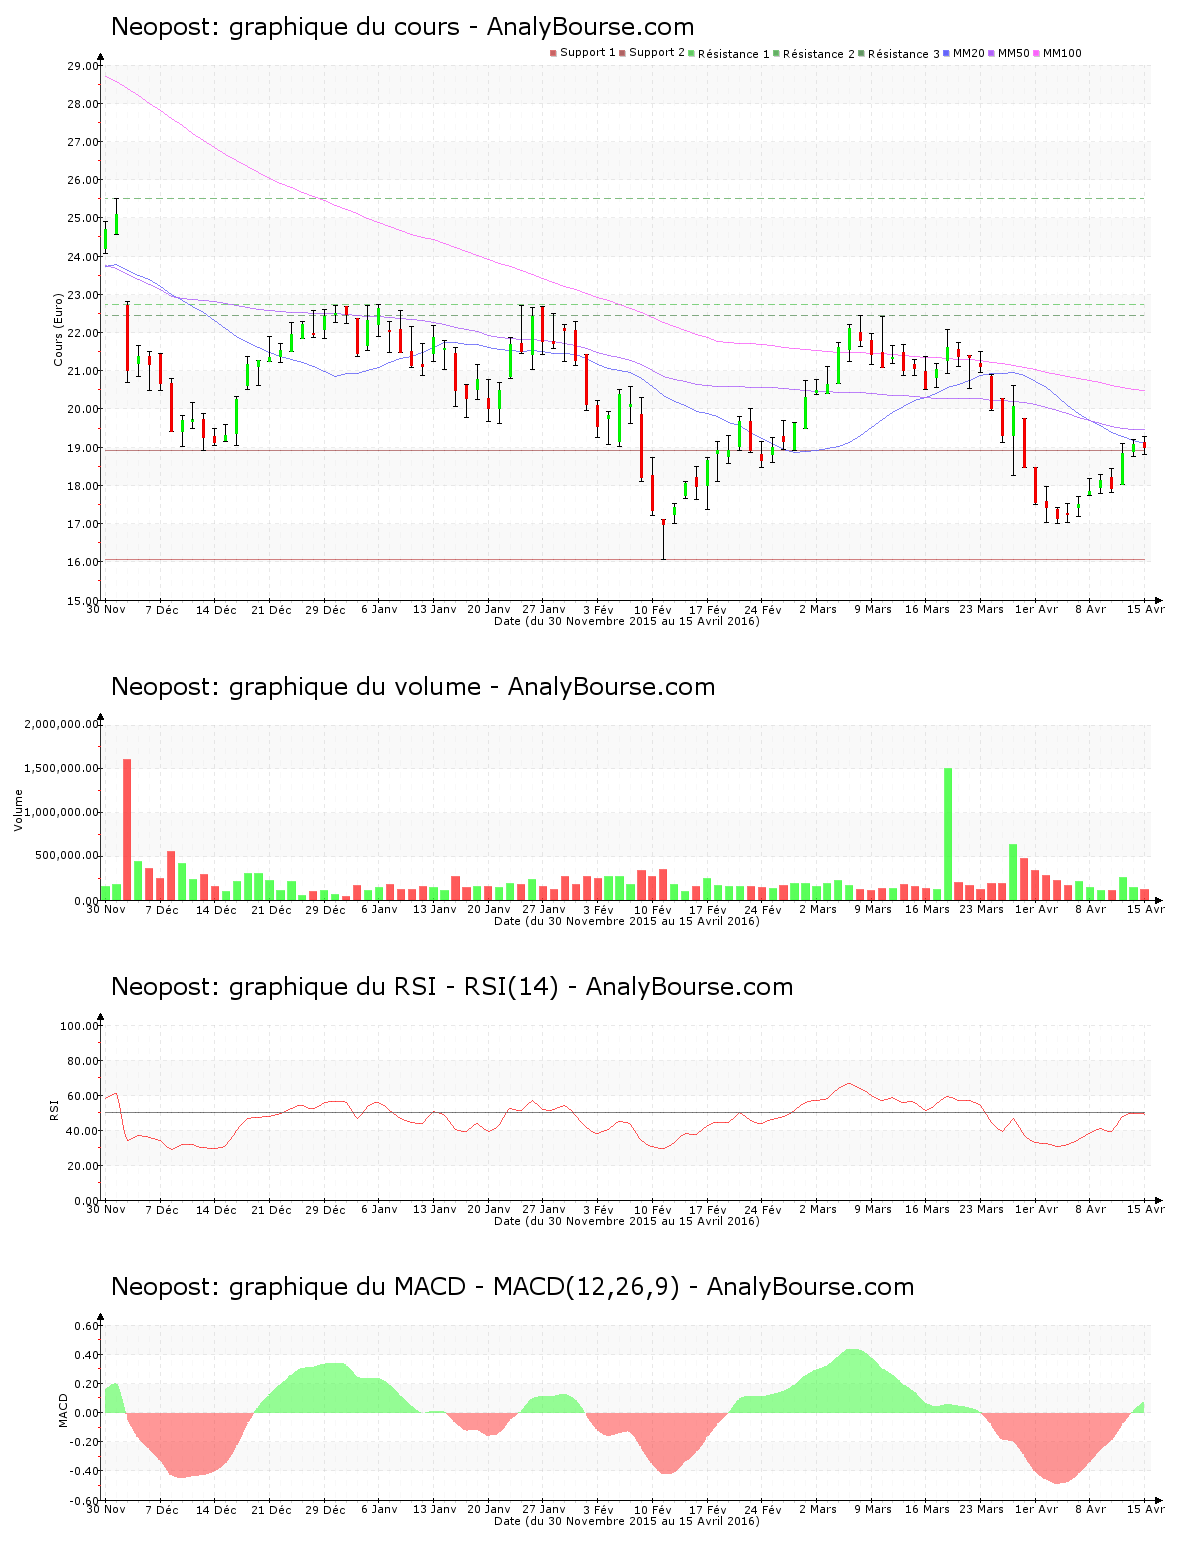Click the 'graphique du cours' chart title
Image resolution: width=1200 pixels, height=1550 pixels.
402,27
